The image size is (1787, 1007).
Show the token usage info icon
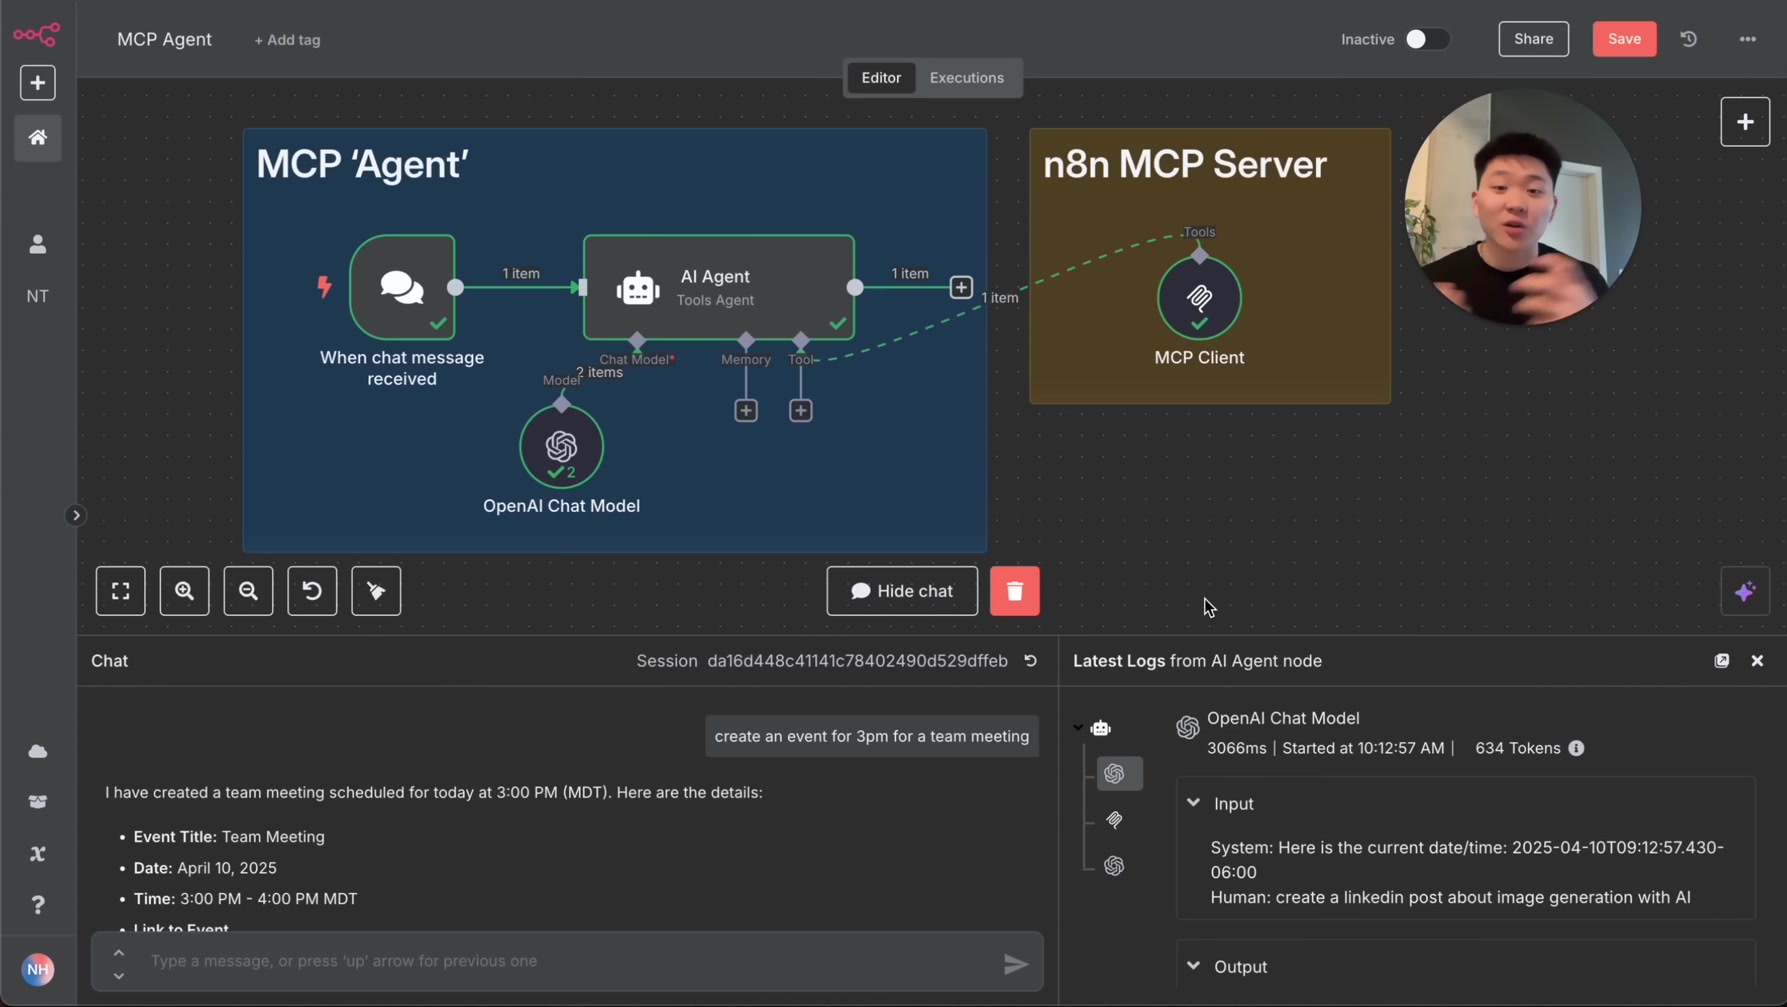point(1576,748)
